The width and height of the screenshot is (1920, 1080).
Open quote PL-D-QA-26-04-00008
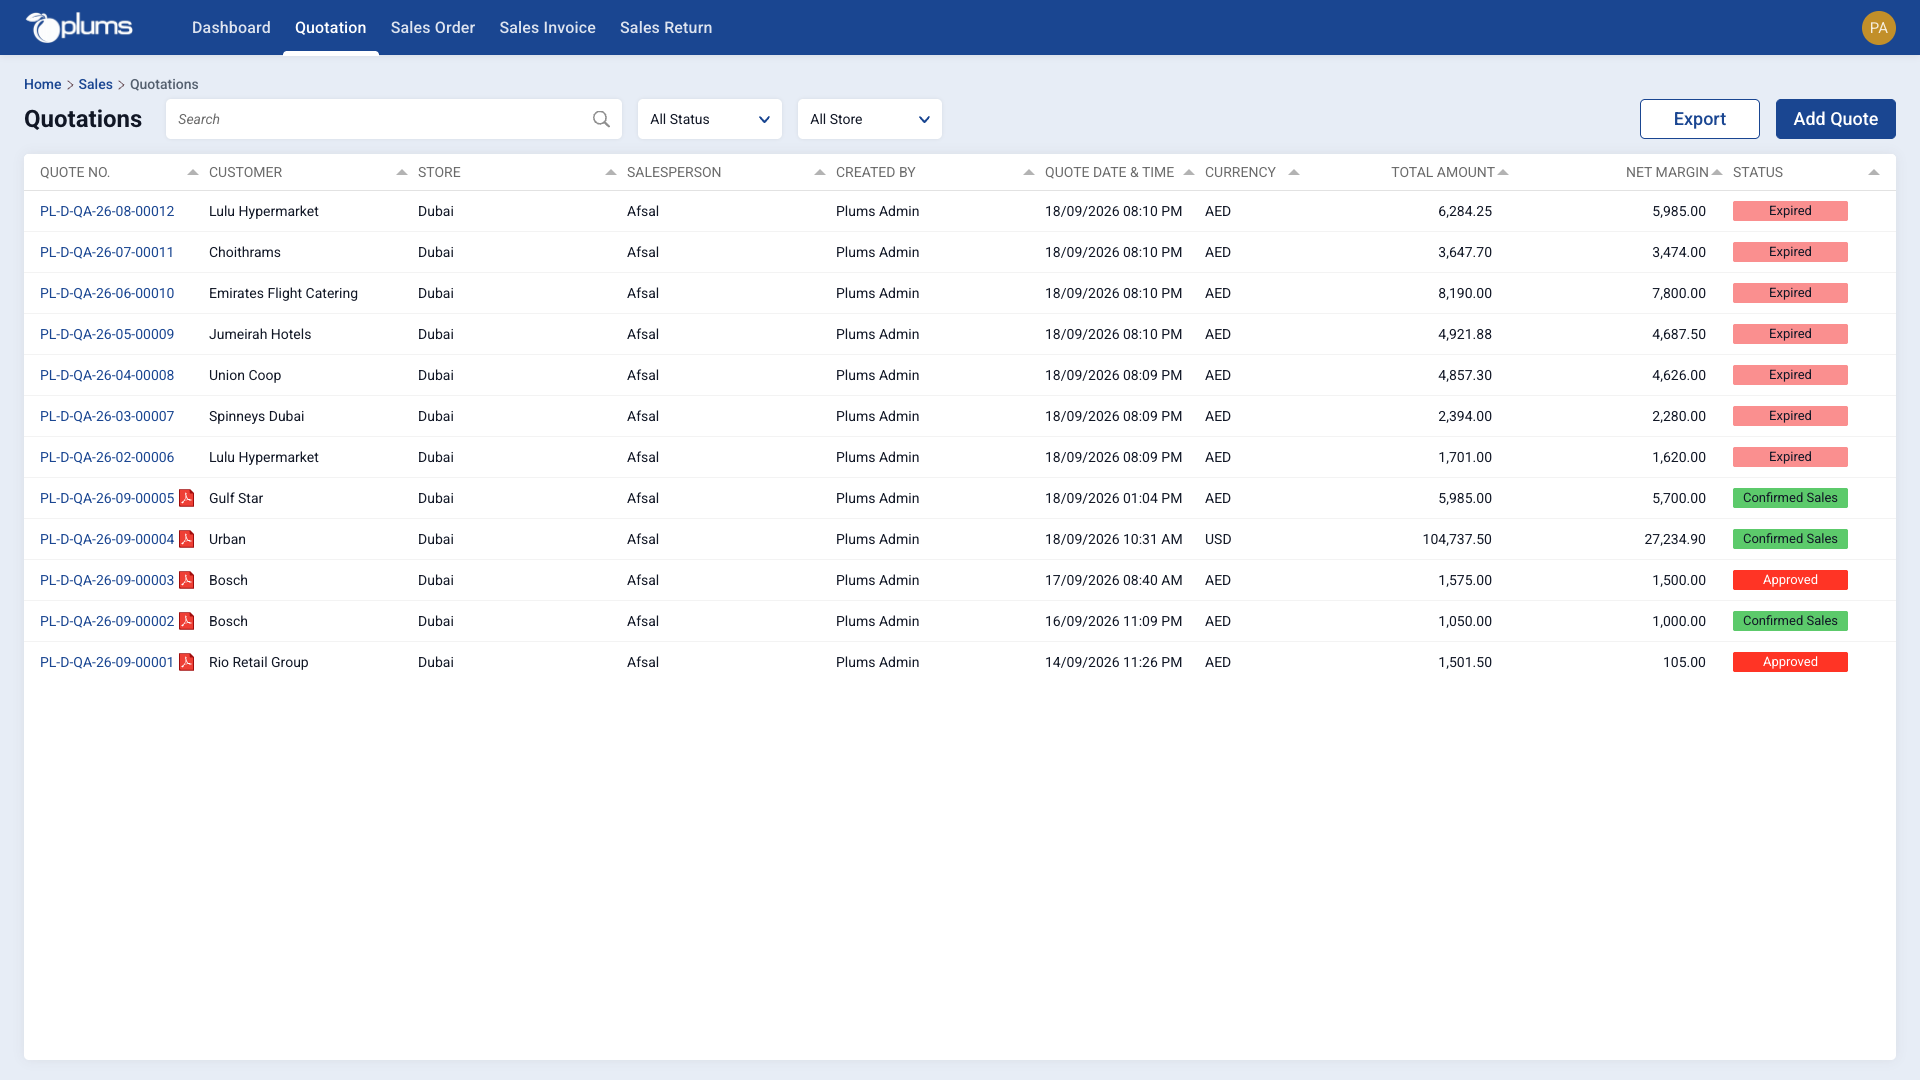(107, 375)
